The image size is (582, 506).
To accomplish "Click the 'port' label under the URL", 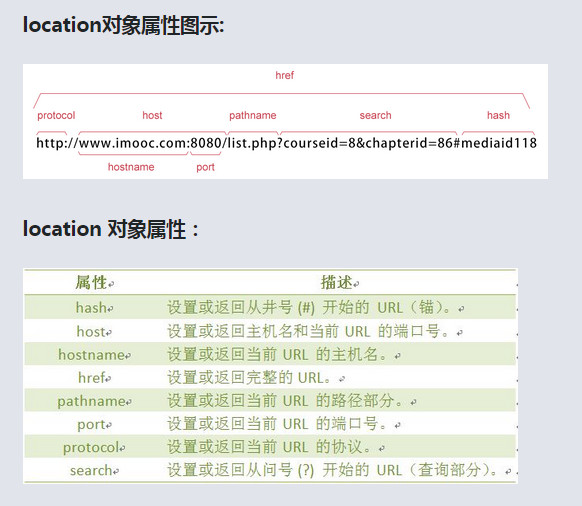I will [x=205, y=167].
